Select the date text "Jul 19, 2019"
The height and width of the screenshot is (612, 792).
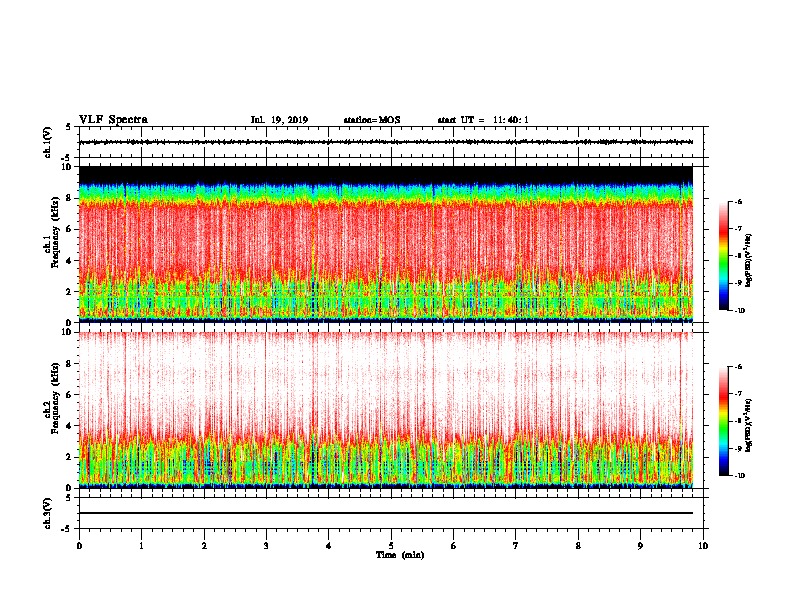(279, 120)
